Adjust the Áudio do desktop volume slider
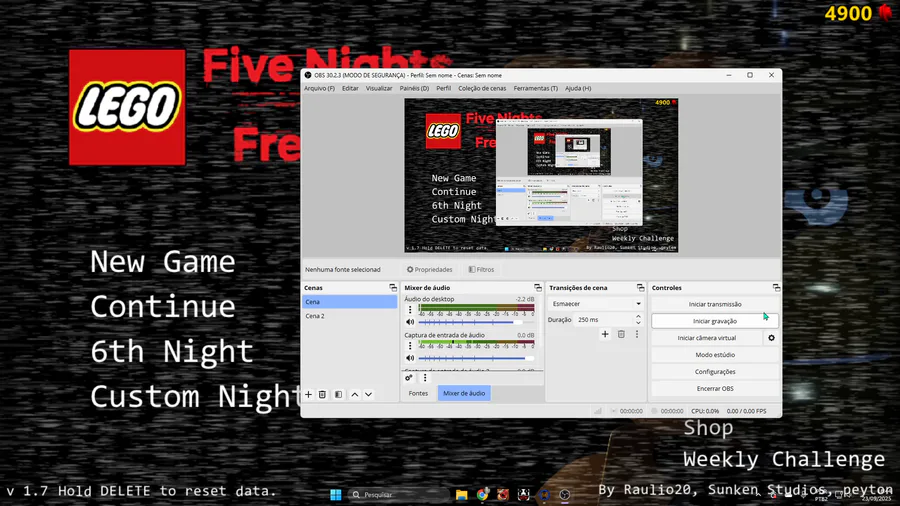900x506 pixels. (x=475, y=322)
